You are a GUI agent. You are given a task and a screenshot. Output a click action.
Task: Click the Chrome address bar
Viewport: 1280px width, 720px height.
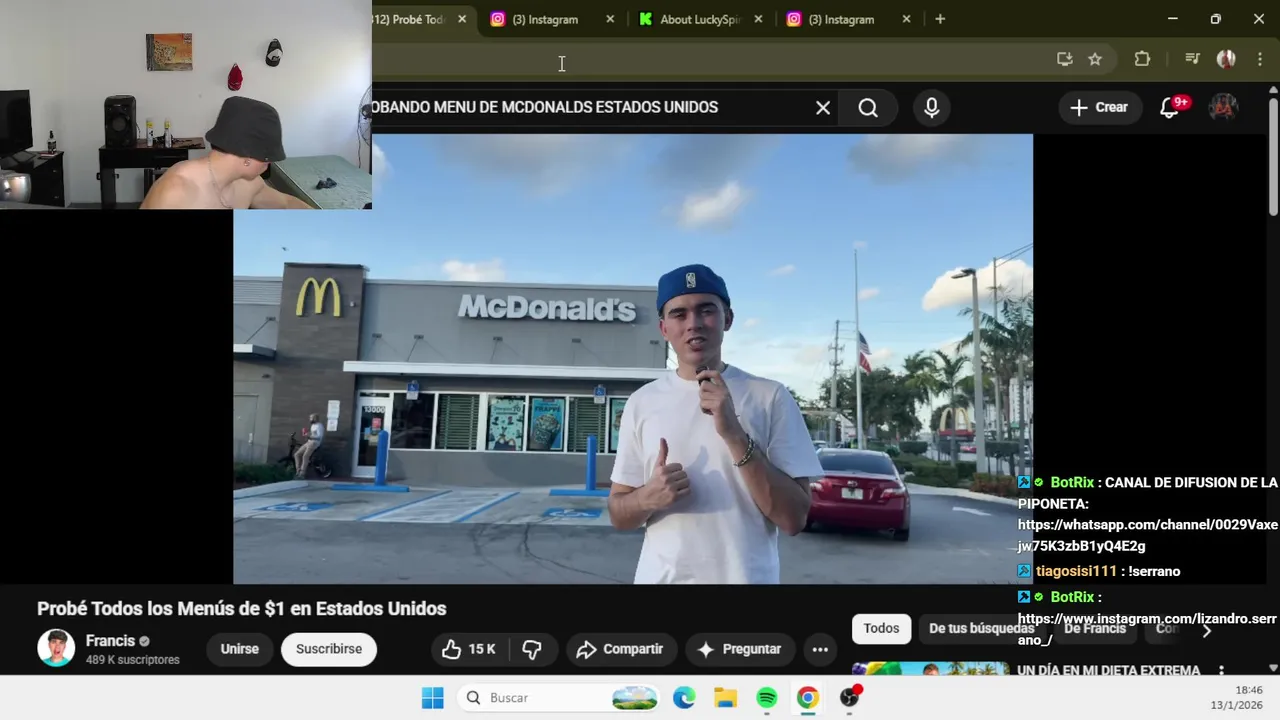tap(710, 59)
